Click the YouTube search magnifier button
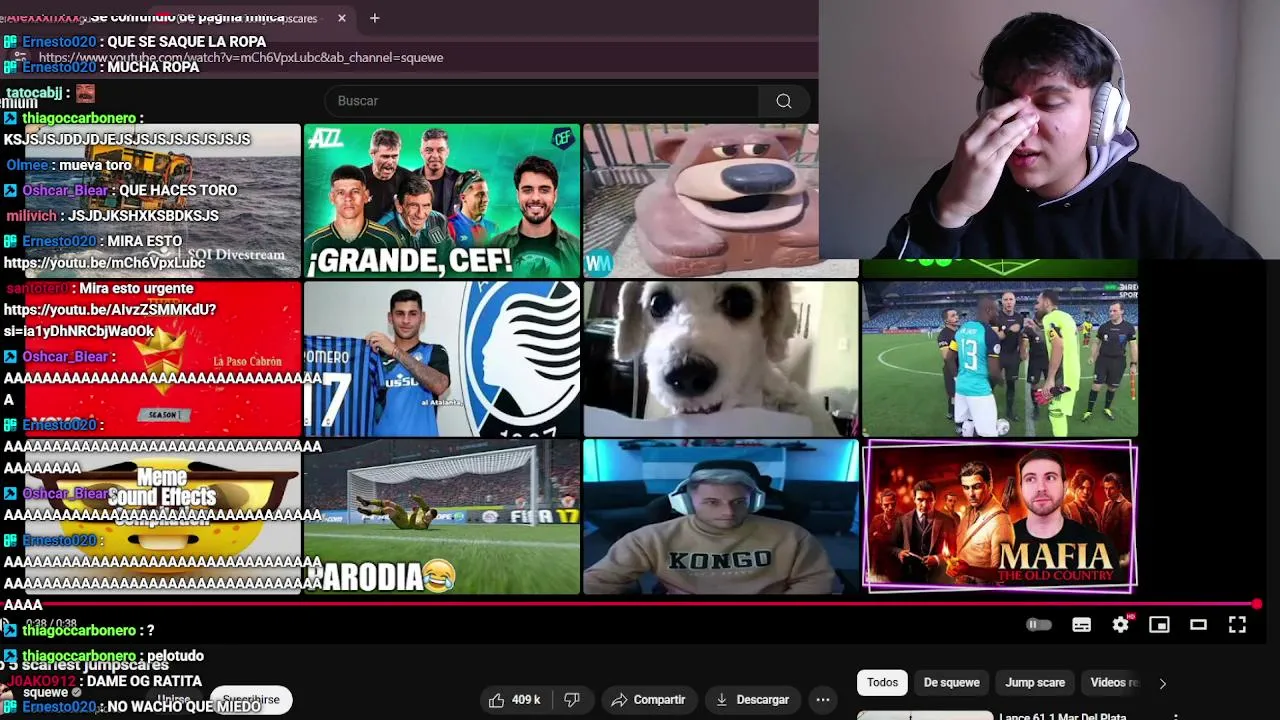Viewport: 1280px width, 720px height. click(x=784, y=101)
